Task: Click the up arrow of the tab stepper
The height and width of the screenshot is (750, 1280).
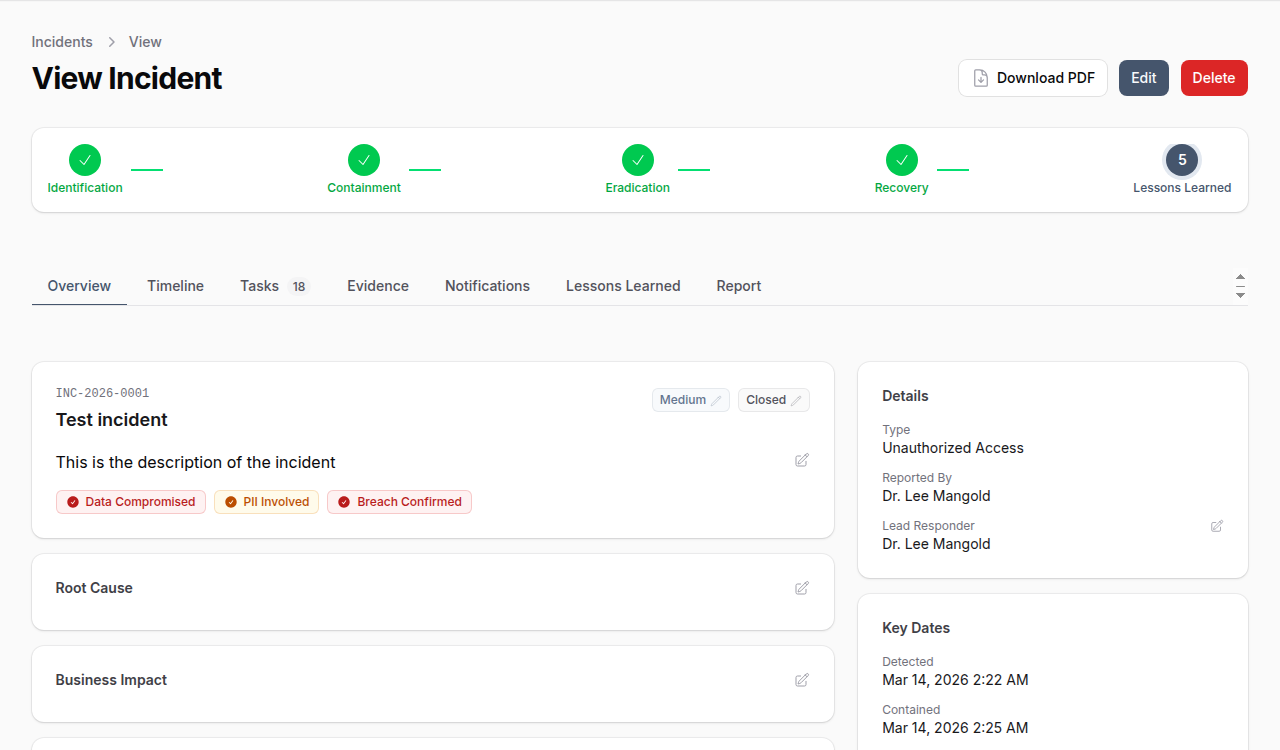Action: click(1240, 277)
